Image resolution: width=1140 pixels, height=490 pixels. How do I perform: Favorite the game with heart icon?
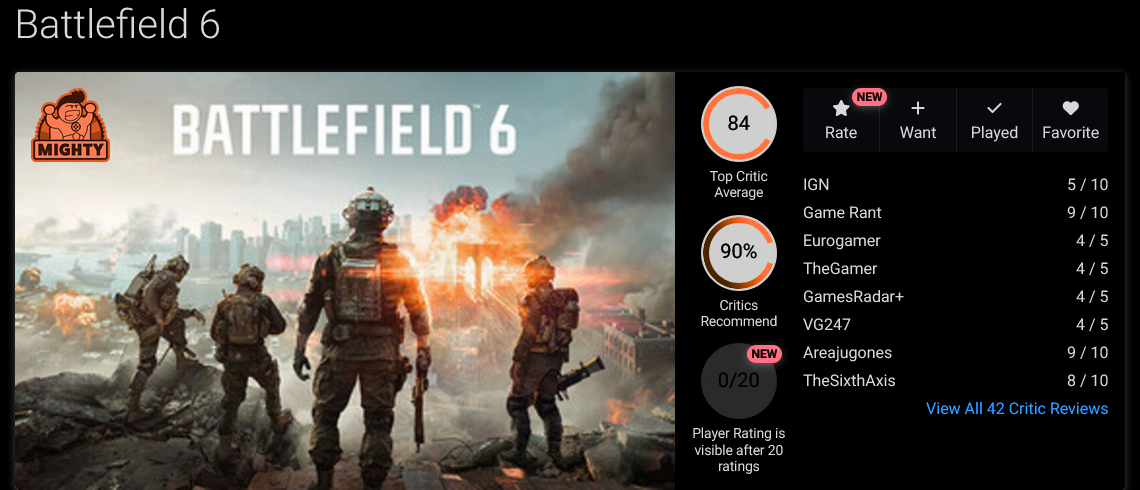pyautogui.click(x=1070, y=108)
